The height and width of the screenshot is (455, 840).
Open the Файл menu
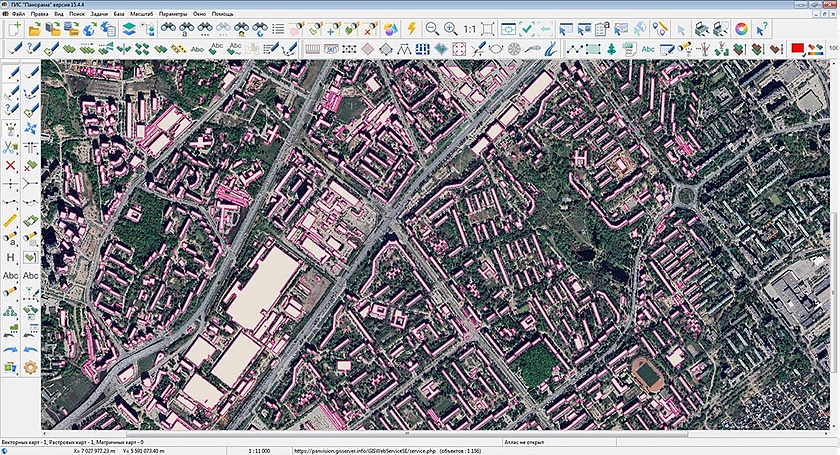(18, 14)
